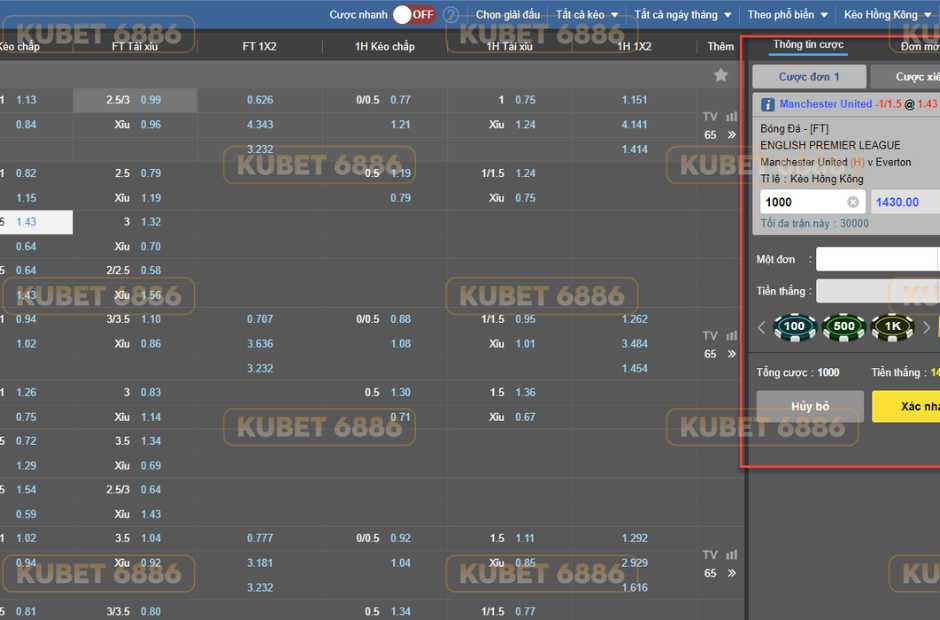Pick 1H 1X2 odds 1.151
This screenshot has height=620, width=940.
click(x=634, y=100)
